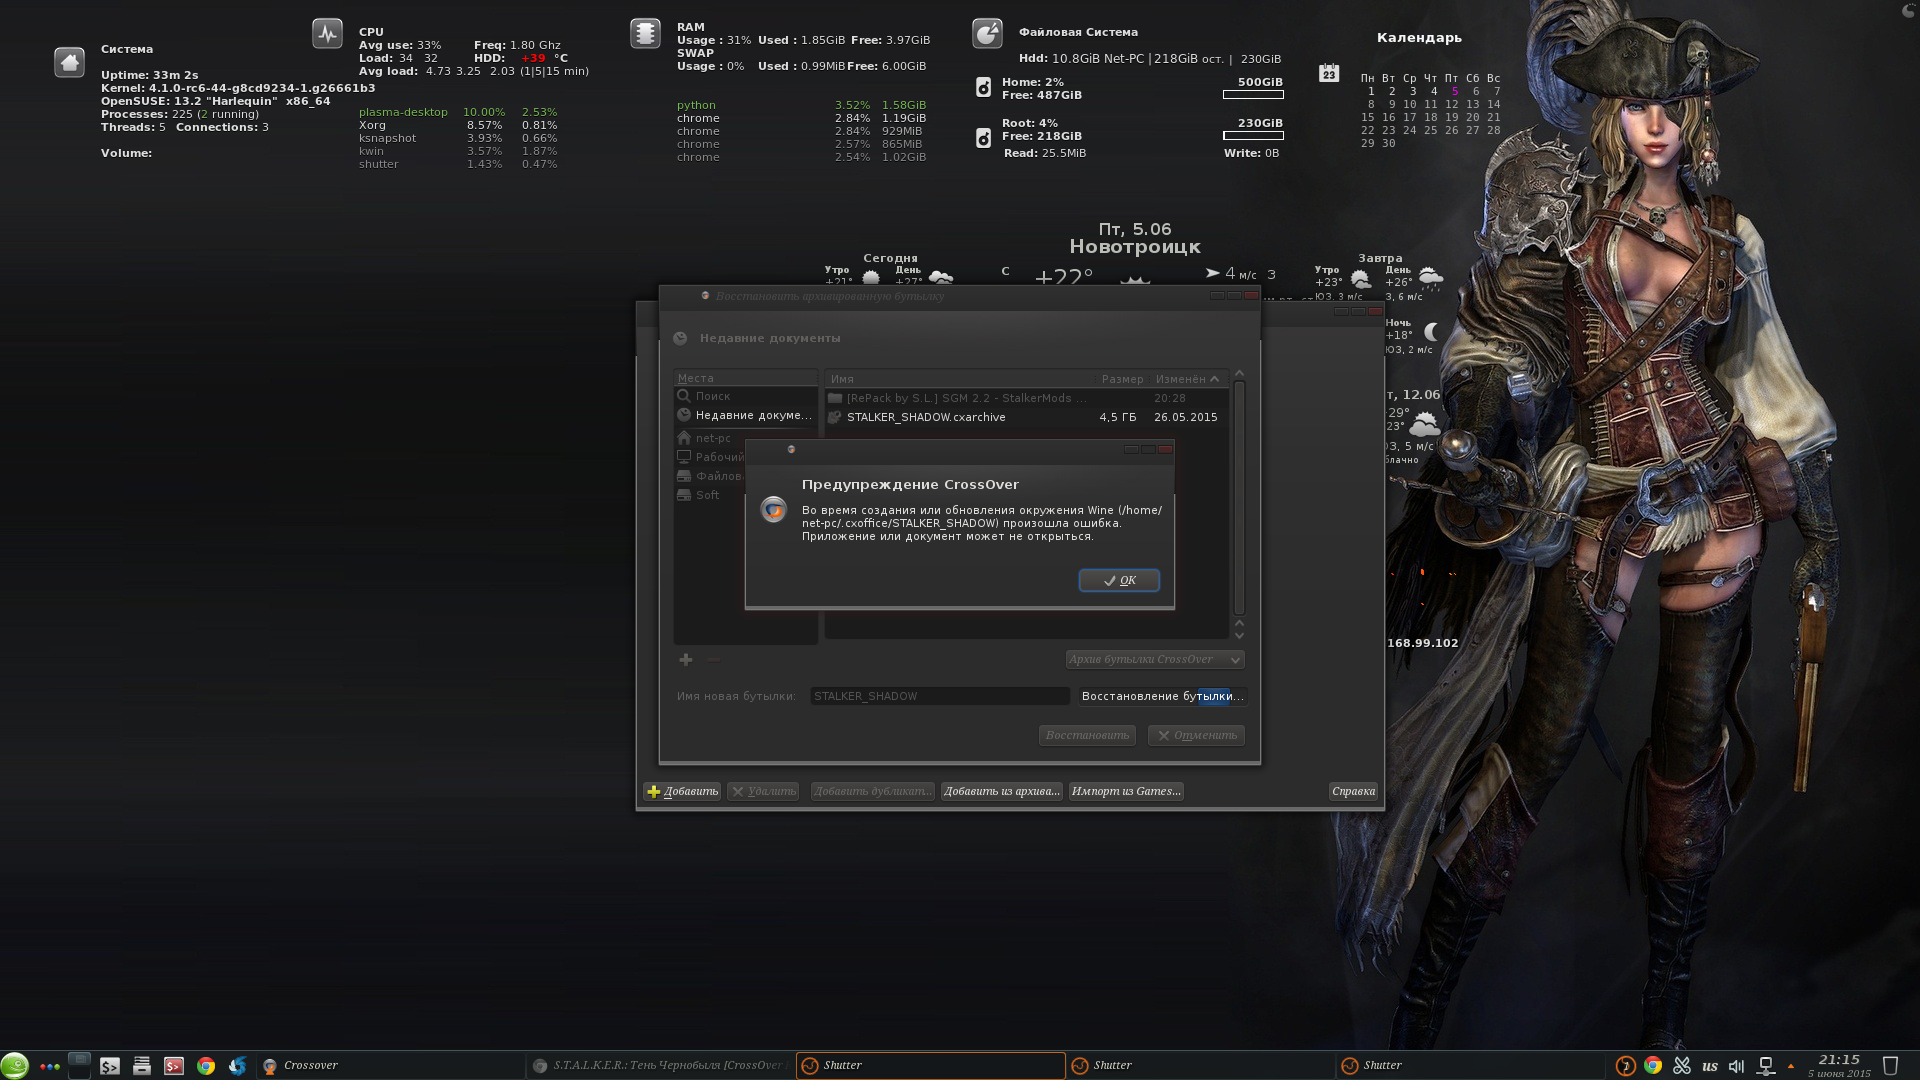Click the 230GiB Root usage bar

[1253, 136]
